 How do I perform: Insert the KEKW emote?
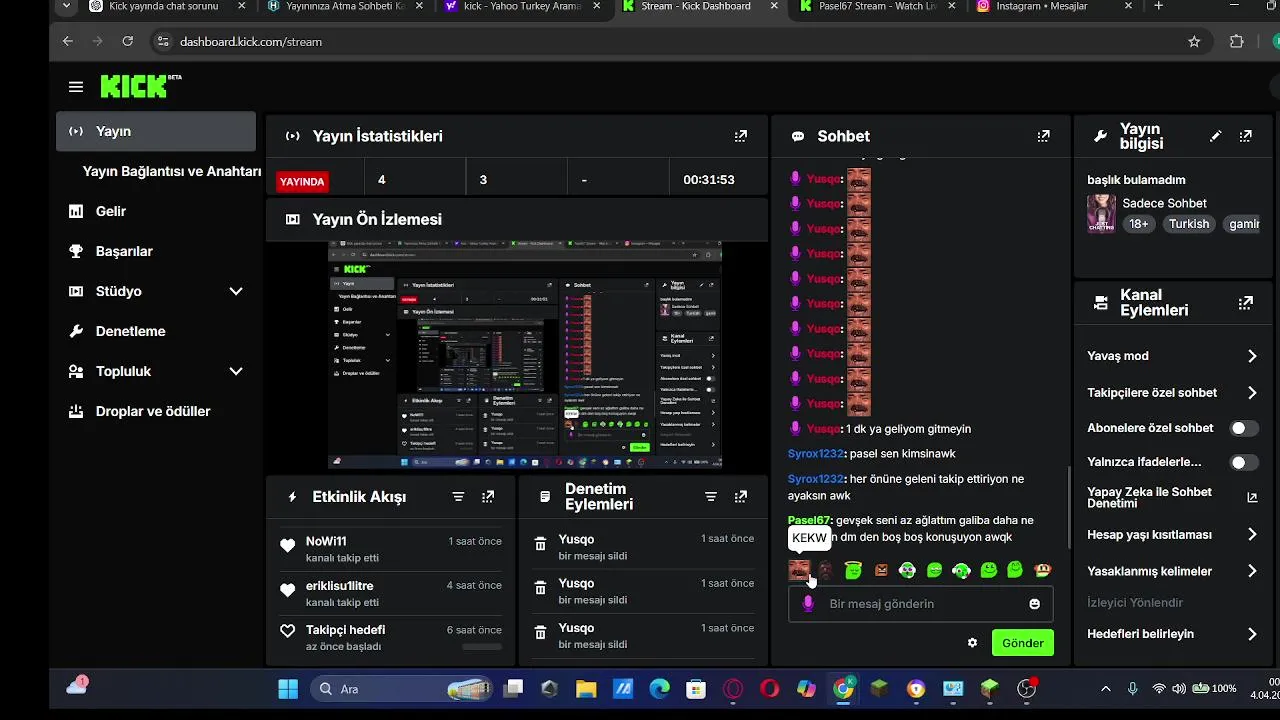[799, 570]
